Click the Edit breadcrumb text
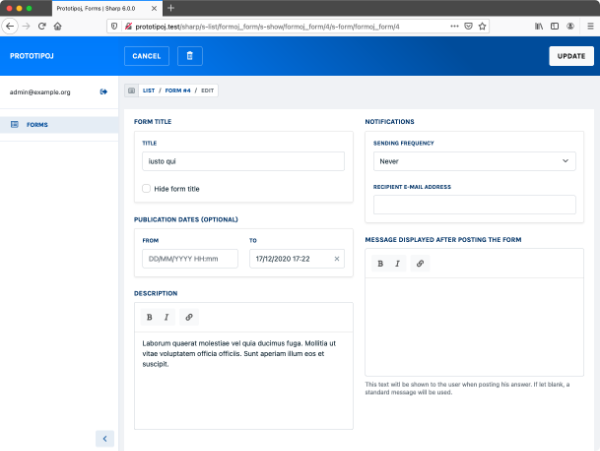The height and width of the screenshot is (451, 600). 207,91
